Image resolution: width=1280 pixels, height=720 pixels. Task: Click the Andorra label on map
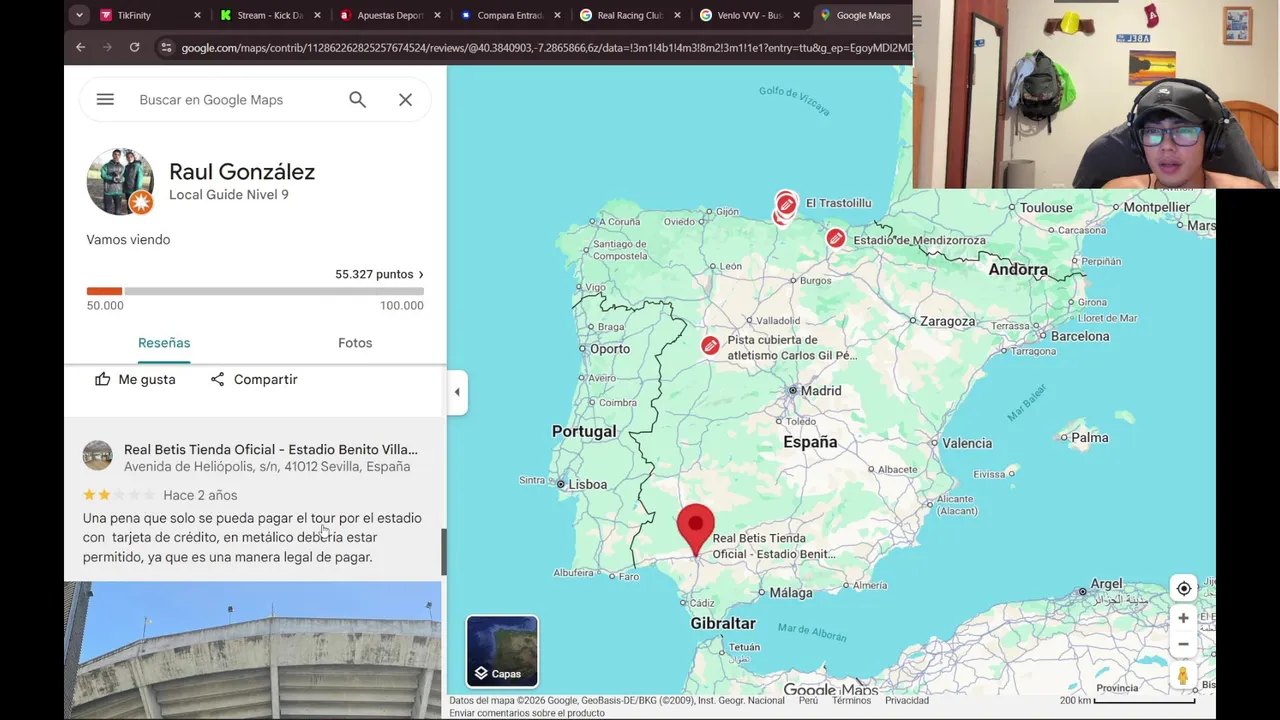[x=1018, y=270]
